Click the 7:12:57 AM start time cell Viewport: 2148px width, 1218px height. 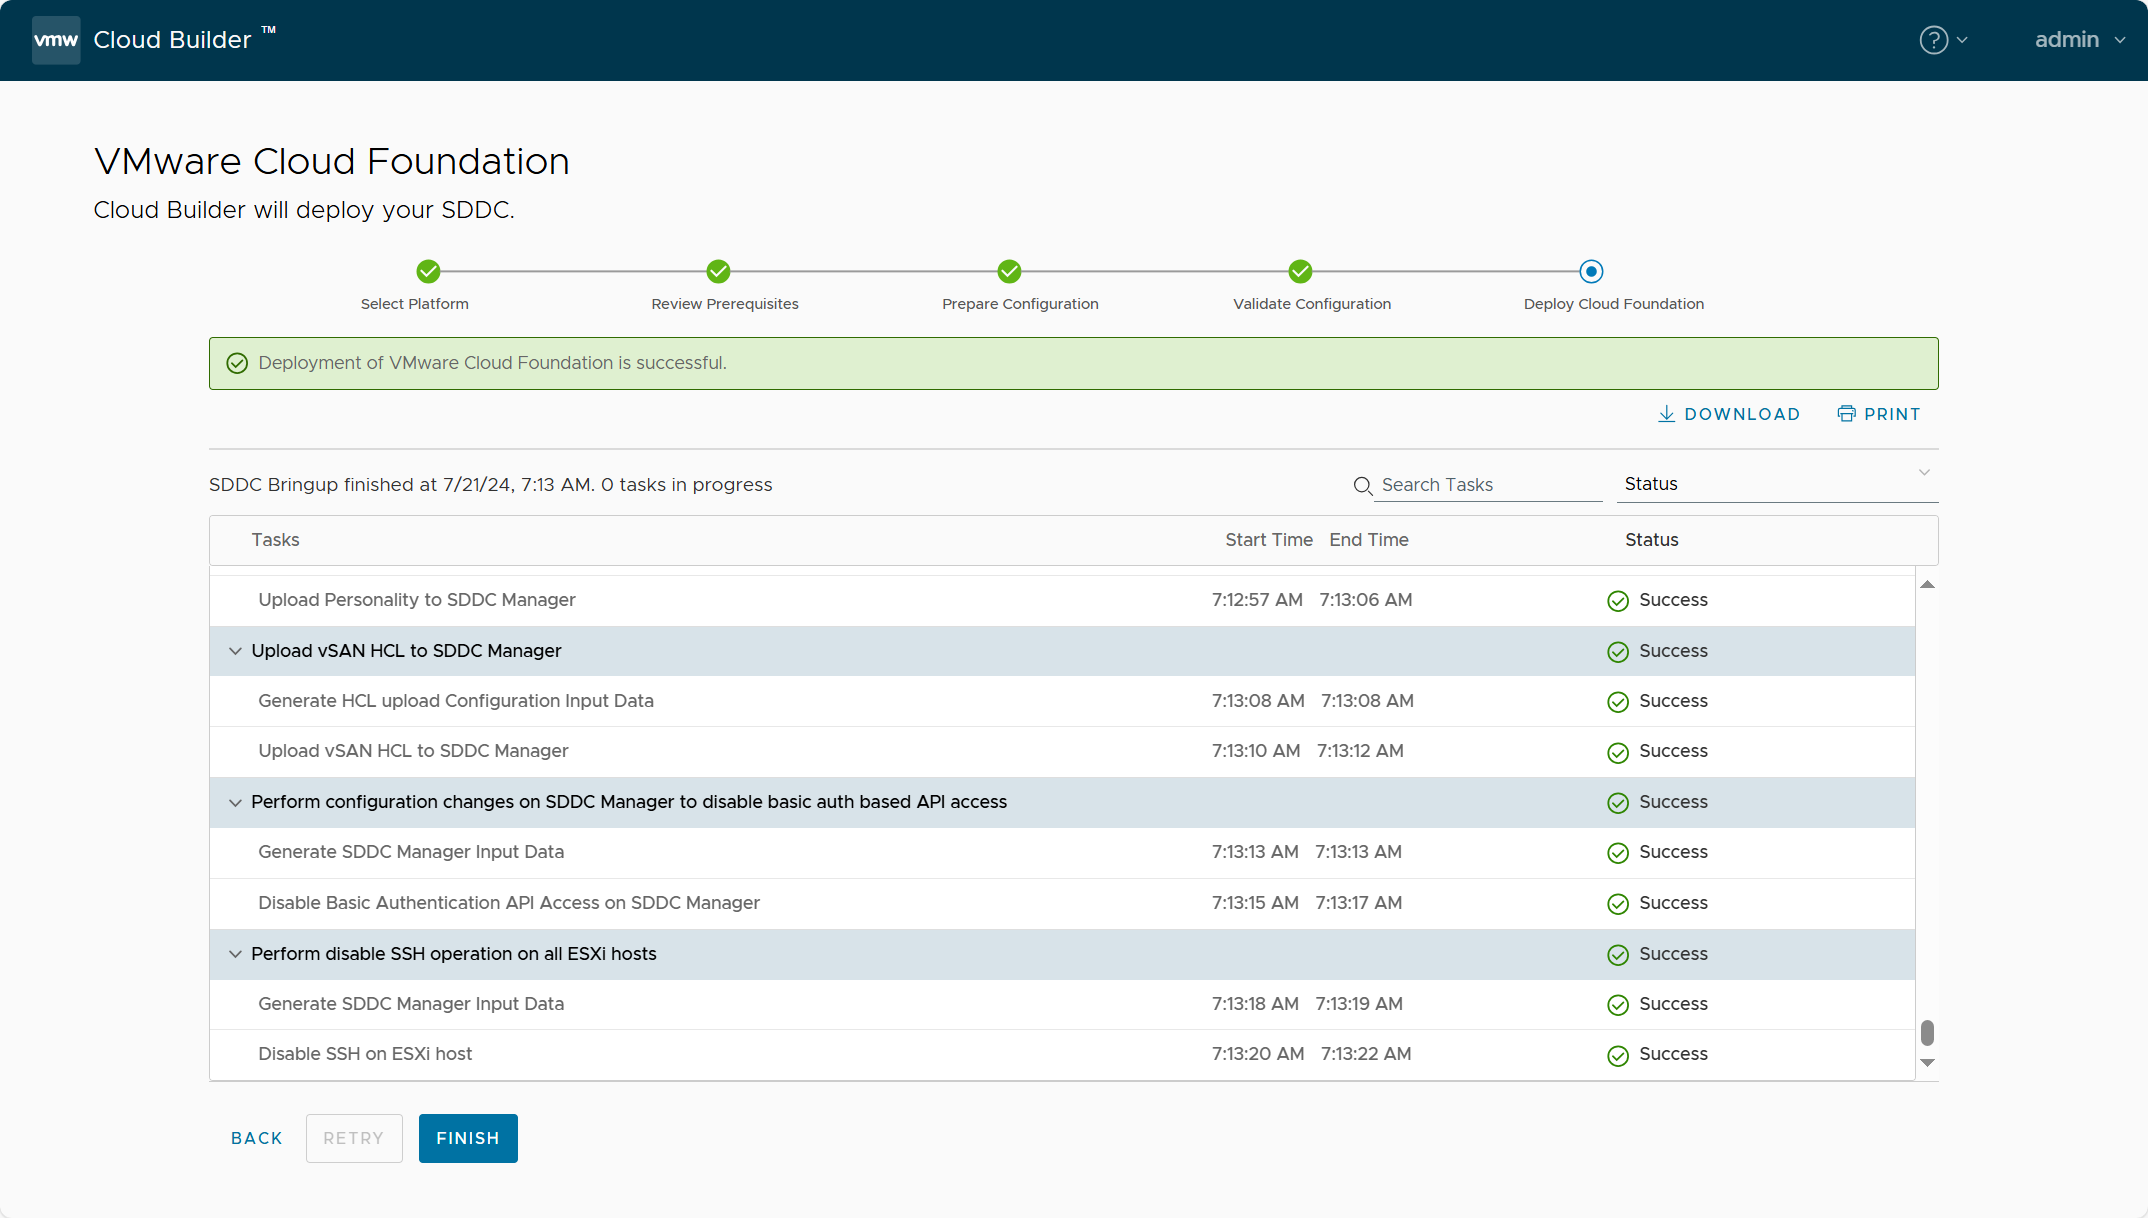1257,600
